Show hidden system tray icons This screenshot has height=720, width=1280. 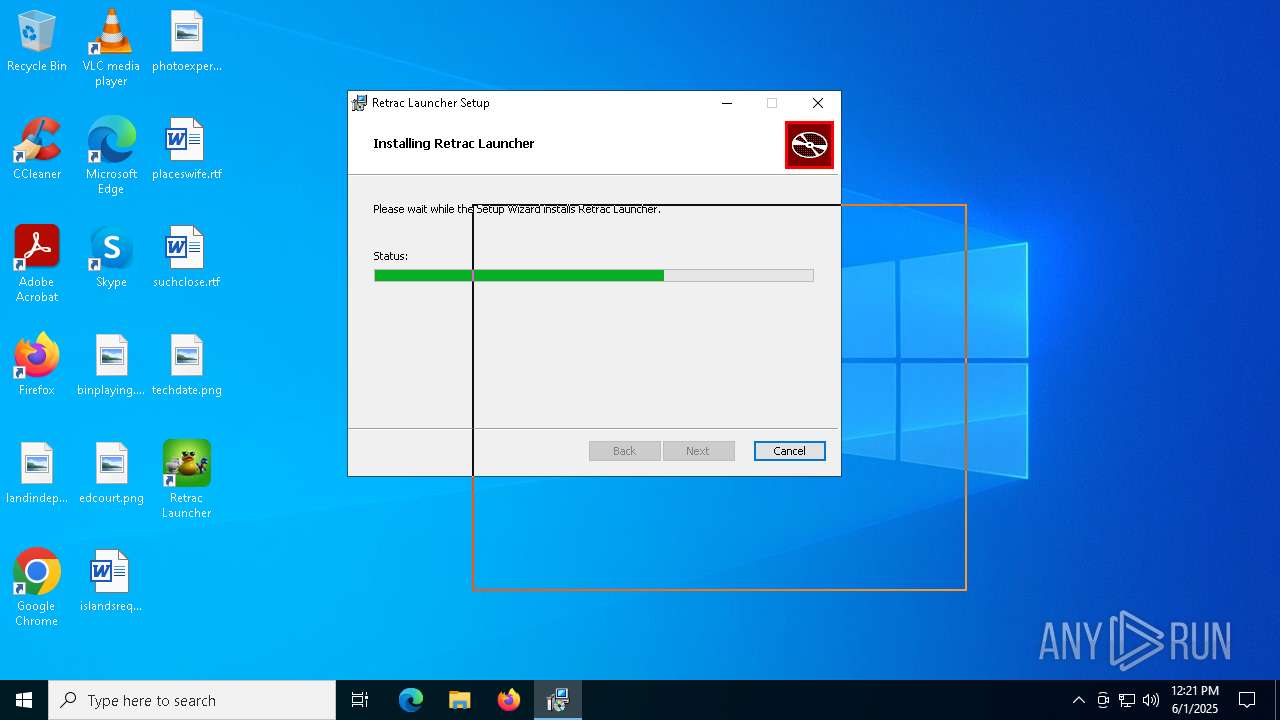click(x=1078, y=700)
